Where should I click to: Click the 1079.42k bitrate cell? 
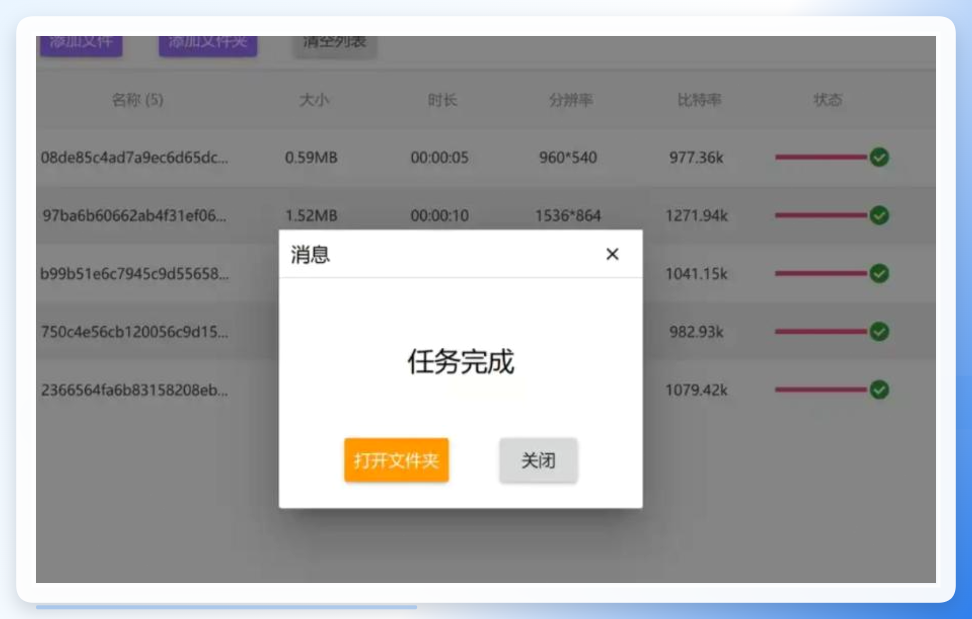coord(696,390)
